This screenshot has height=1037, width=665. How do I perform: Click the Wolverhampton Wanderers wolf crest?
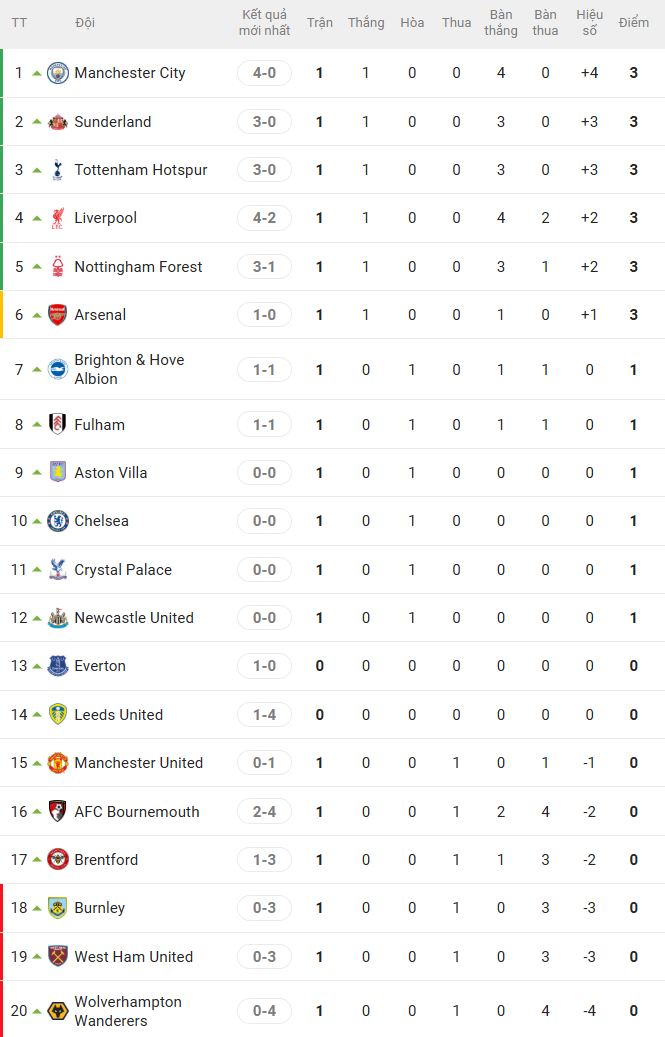click(58, 1011)
